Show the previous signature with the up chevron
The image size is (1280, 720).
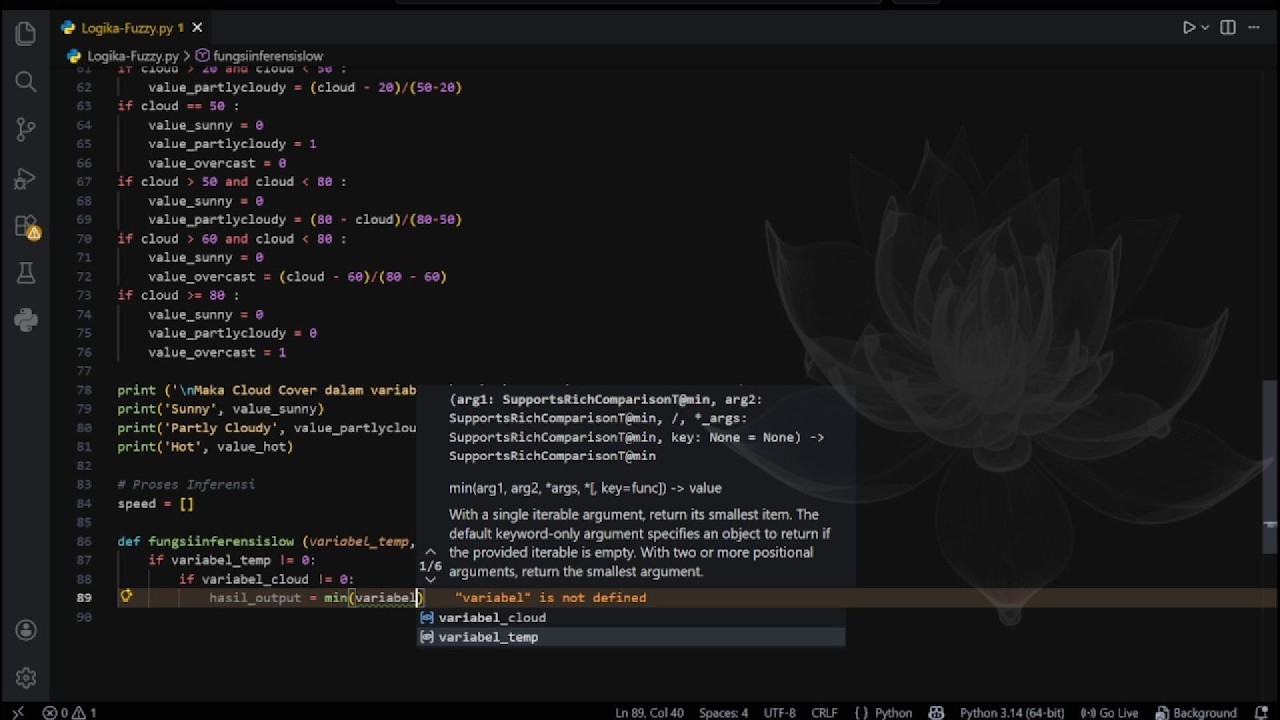430,552
